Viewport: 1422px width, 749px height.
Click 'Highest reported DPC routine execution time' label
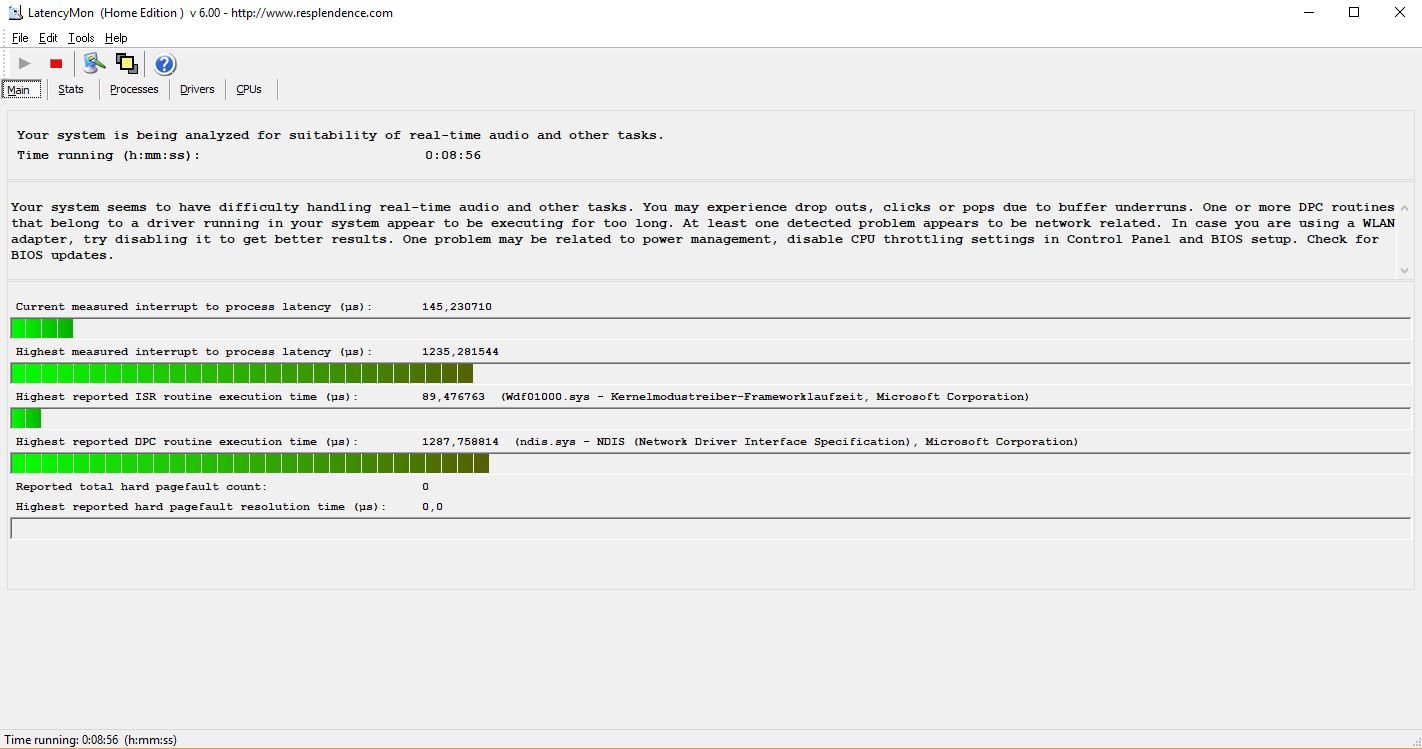(x=187, y=442)
